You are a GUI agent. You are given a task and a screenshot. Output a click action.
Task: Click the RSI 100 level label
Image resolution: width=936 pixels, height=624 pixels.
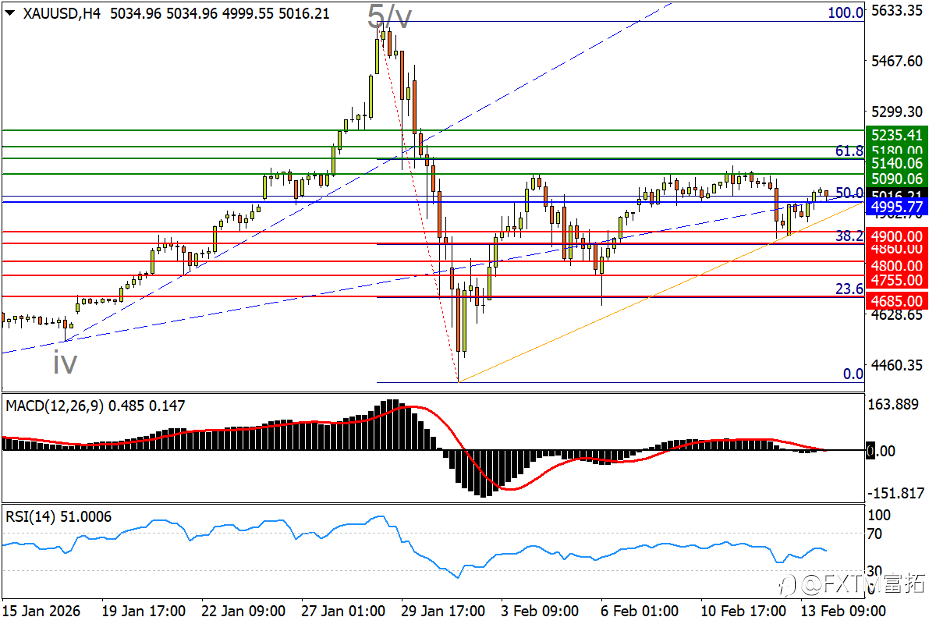879,515
